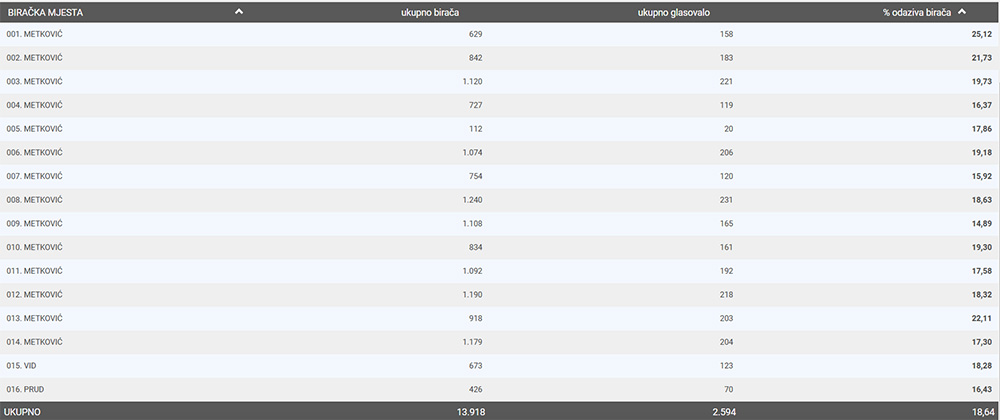Click sort arrow next to % odaziva birača
Viewport: 1000px width, 420px height.
coord(962,11)
